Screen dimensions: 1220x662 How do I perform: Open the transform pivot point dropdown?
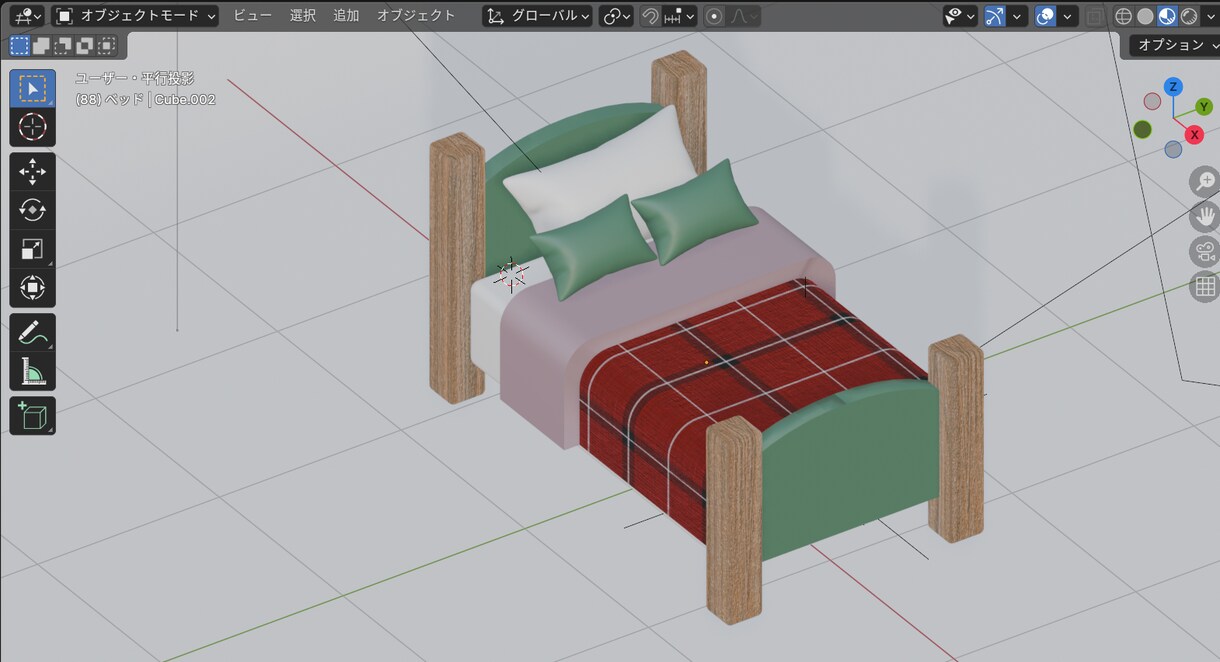pyautogui.click(x=616, y=16)
